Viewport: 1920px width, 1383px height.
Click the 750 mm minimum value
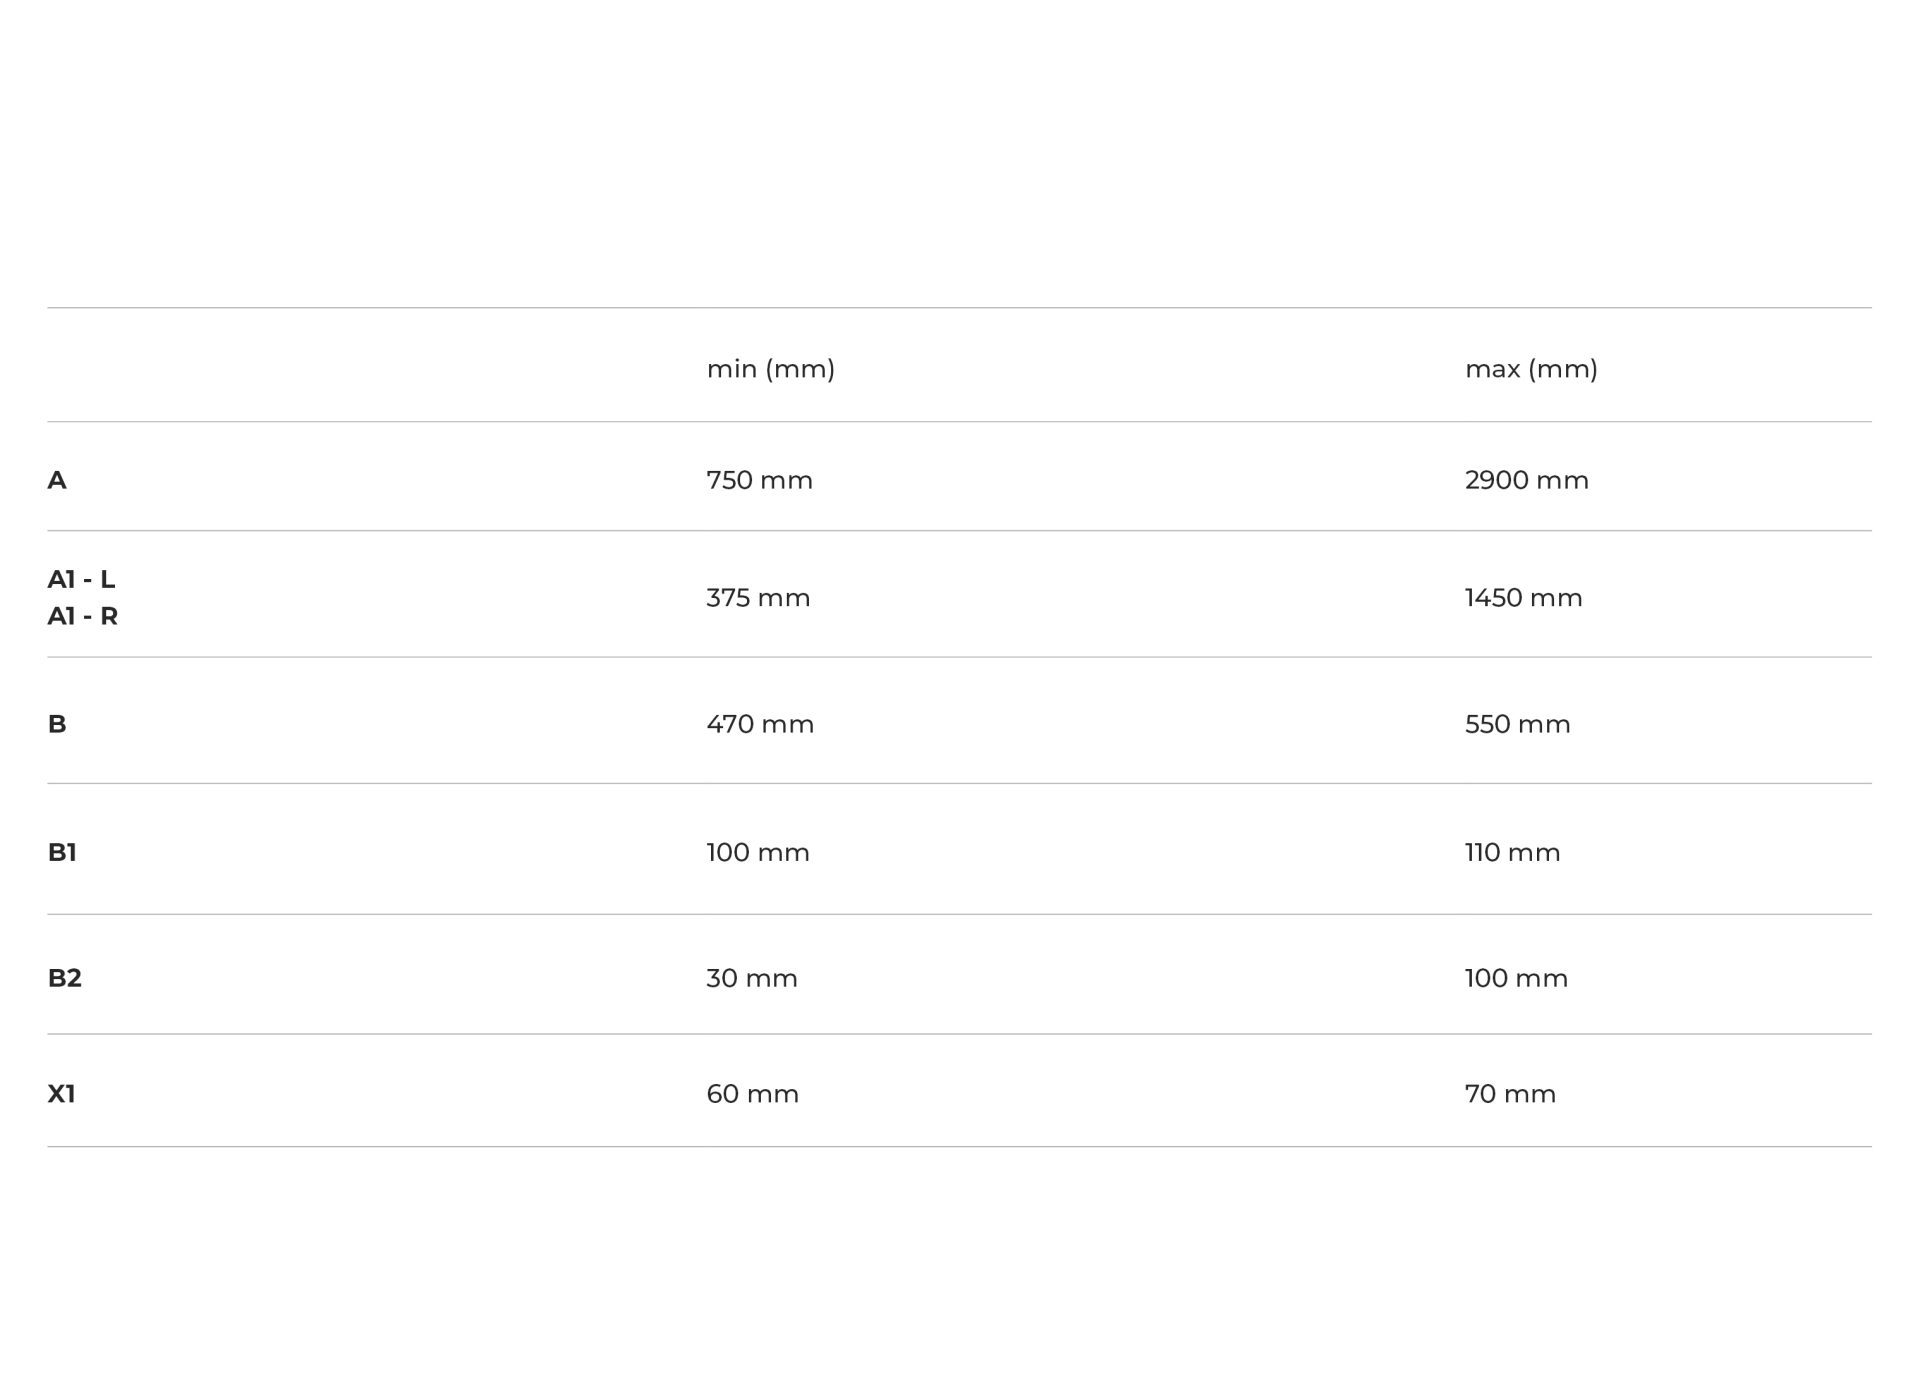click(x=759, y=480)
